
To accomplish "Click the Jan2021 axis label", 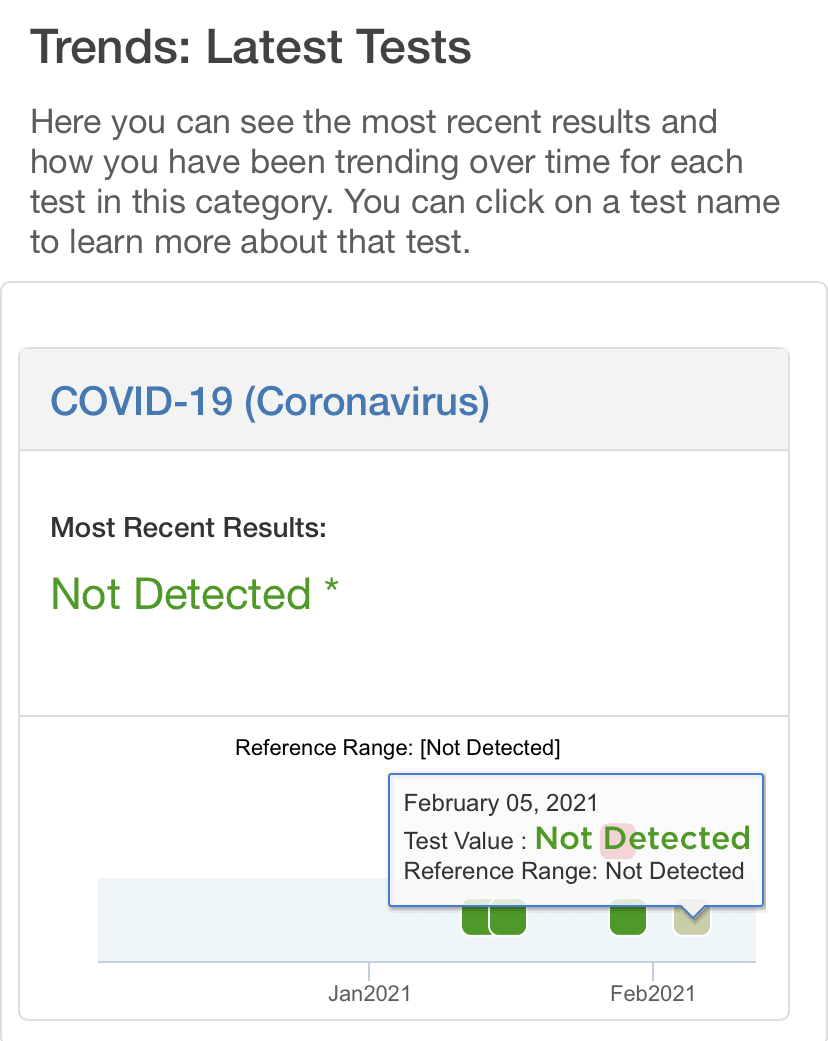I will [x=369, y=993].
